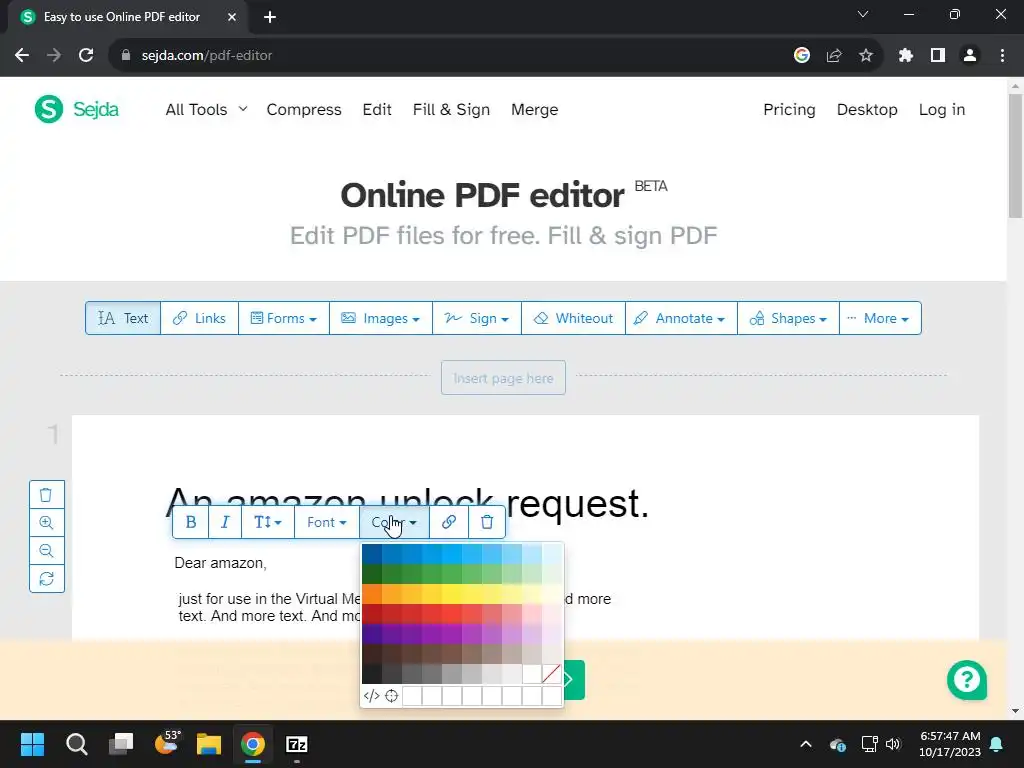The image size is (1024, 768).
Task: Pick the black color swatch
Action: pos(372,674)
